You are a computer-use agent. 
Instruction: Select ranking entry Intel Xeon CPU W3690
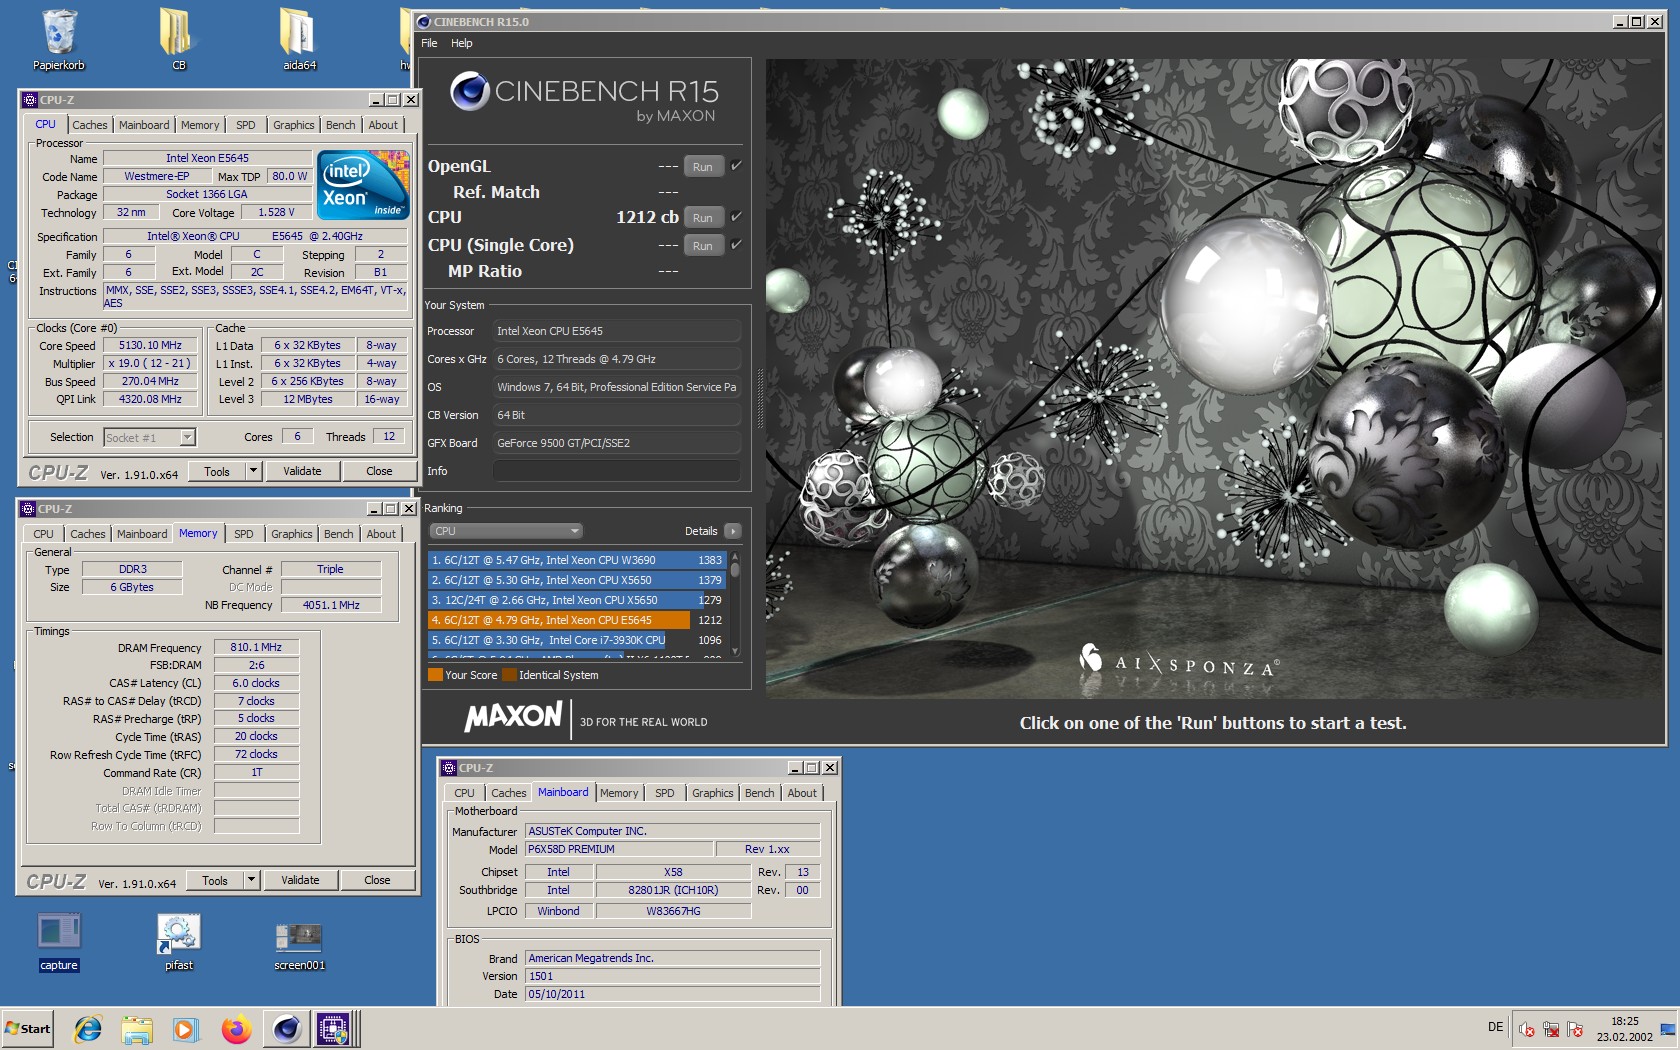tap(576, 560)
